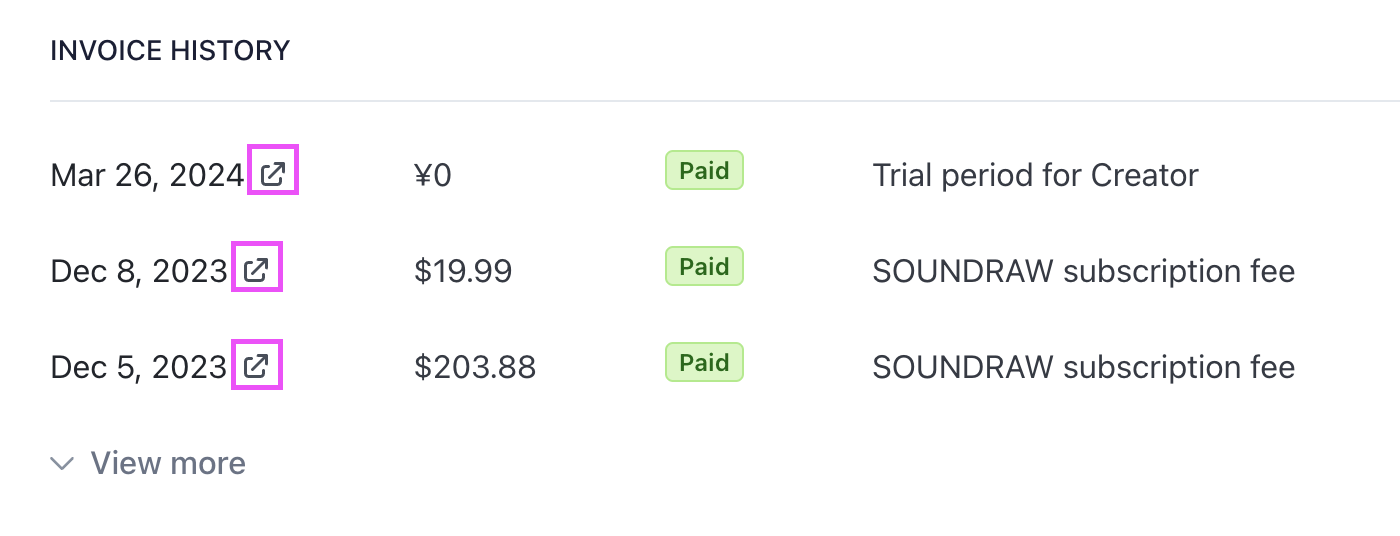Select the $19.99 invoice amount
The width and height of the screenshot is (1400, 536).
pos(463,271)
